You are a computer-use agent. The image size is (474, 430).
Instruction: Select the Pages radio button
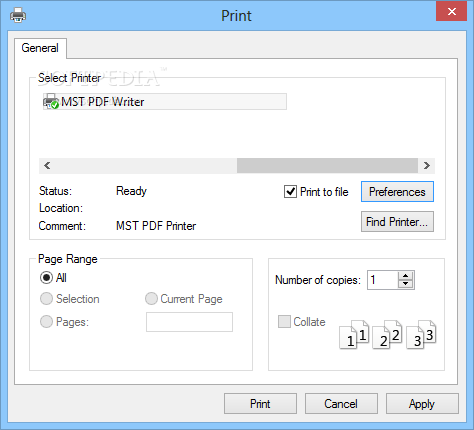46,322
